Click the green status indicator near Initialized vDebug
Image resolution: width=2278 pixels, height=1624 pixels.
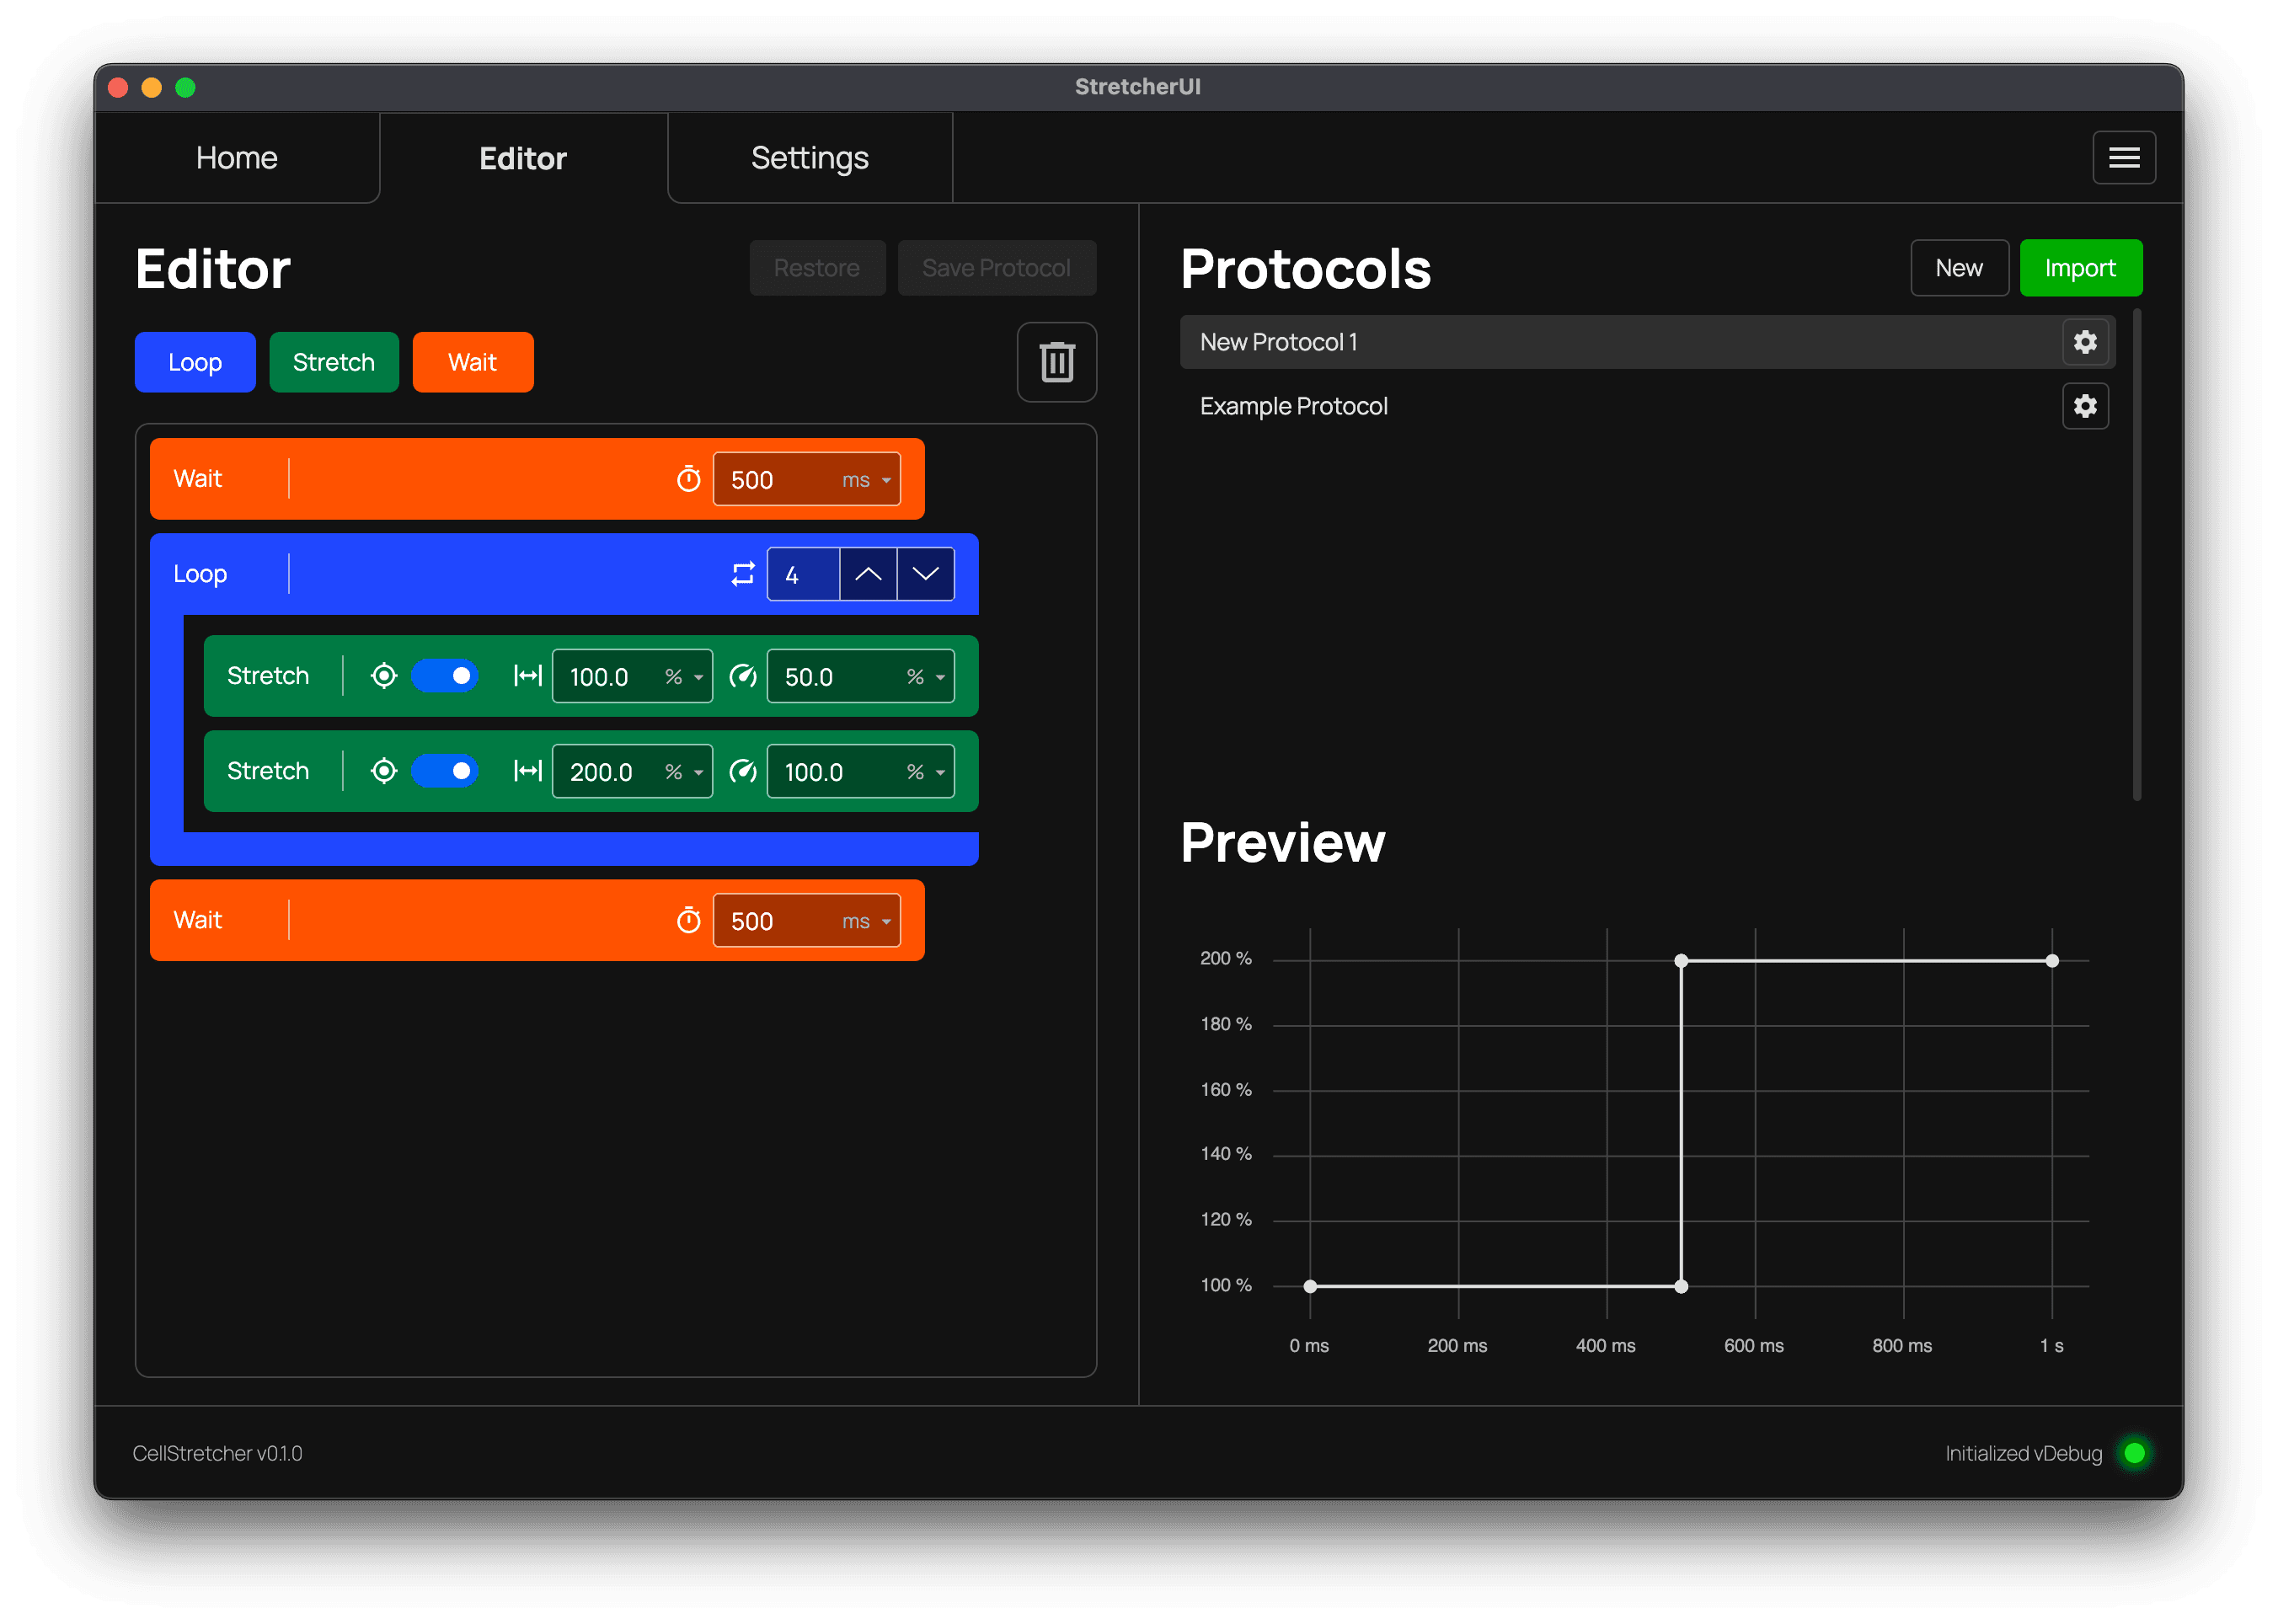pyautogui.click(x=2133, y=1452)
